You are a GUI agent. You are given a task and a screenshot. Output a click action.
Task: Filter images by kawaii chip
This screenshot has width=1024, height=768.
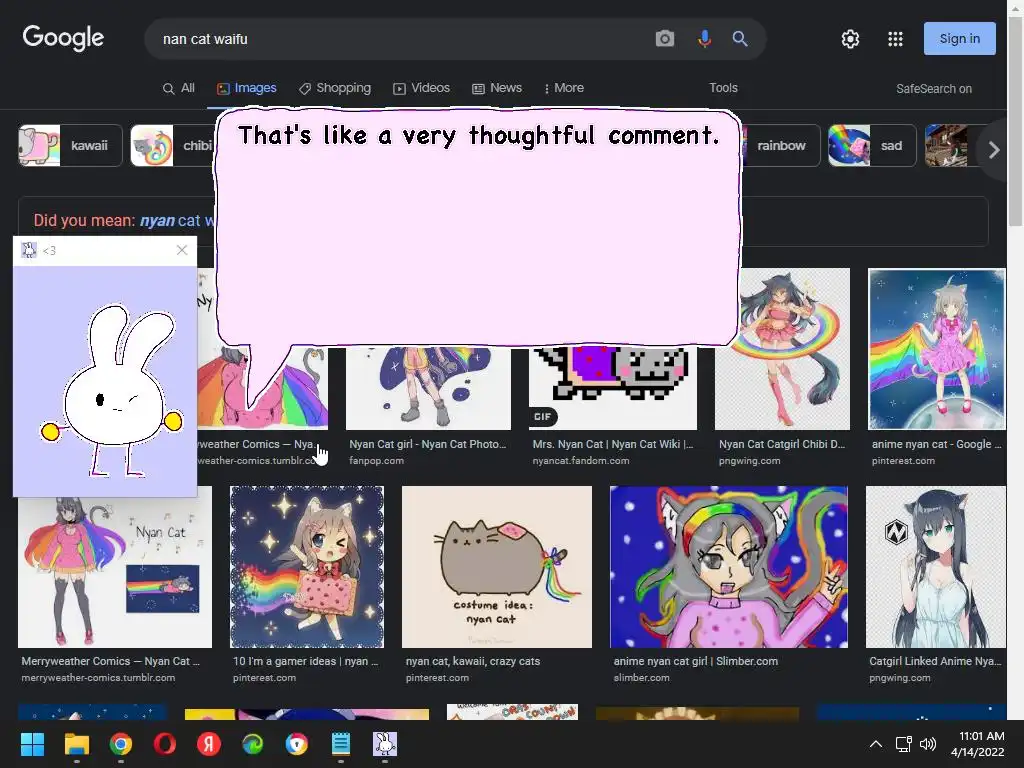[70, 145]
